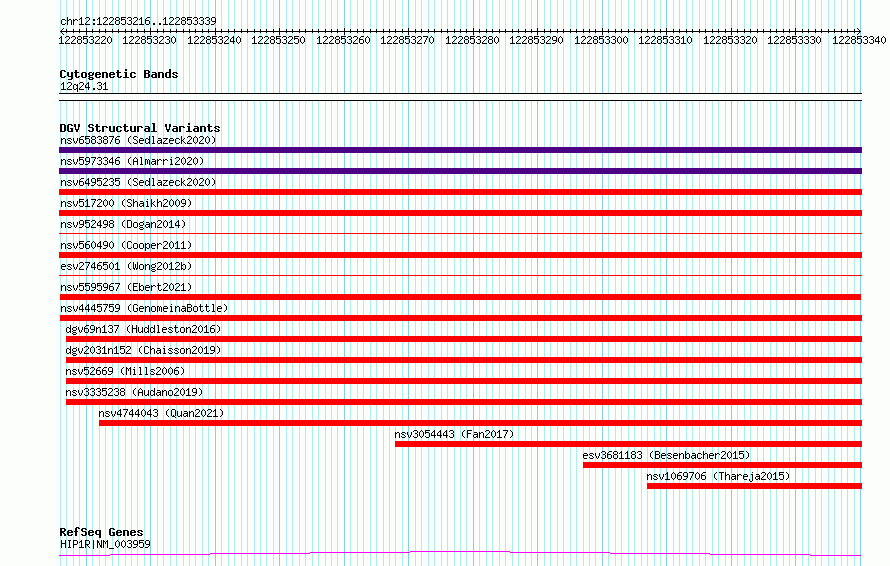Click ruler position 122853220
Screen dimensions: 890x566
85,40
